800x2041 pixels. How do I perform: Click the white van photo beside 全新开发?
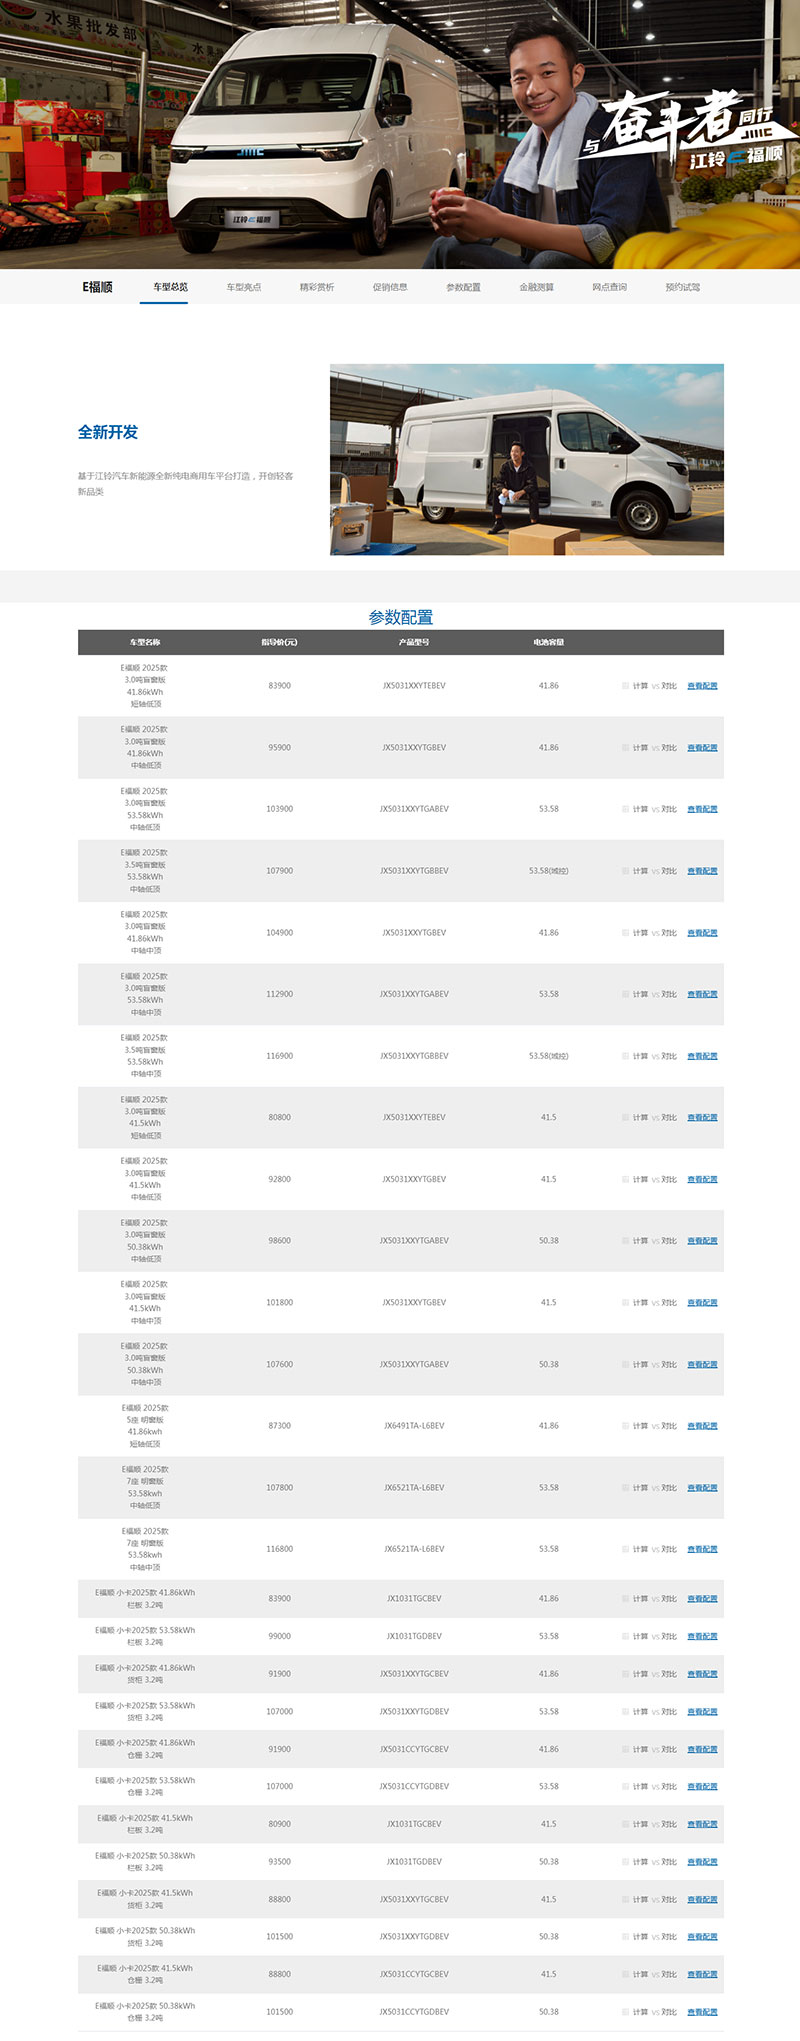pyautogui.click(x=527, y=459)
